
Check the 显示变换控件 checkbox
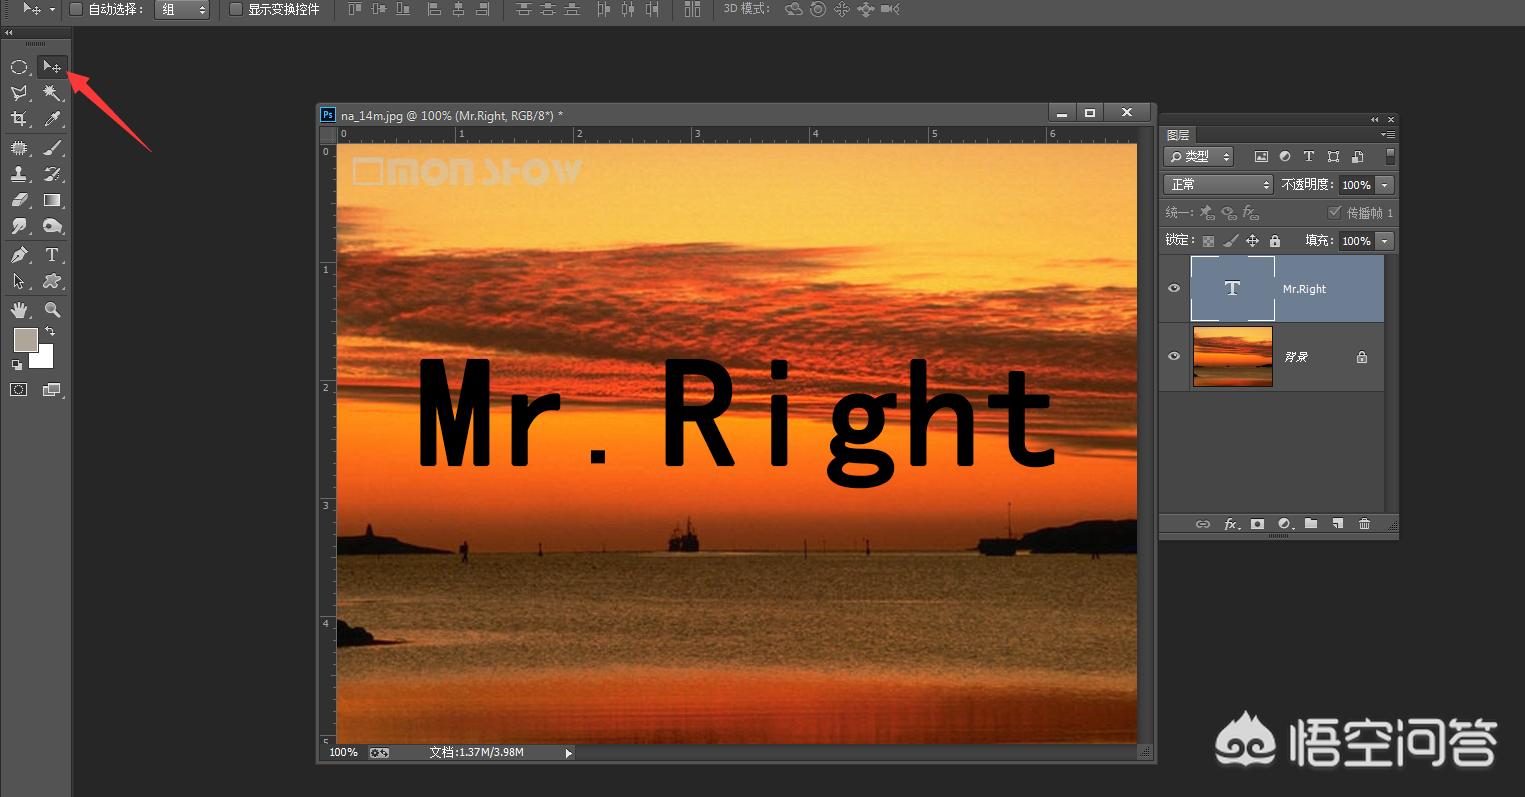pyautogui.click(x=236, y=9)
